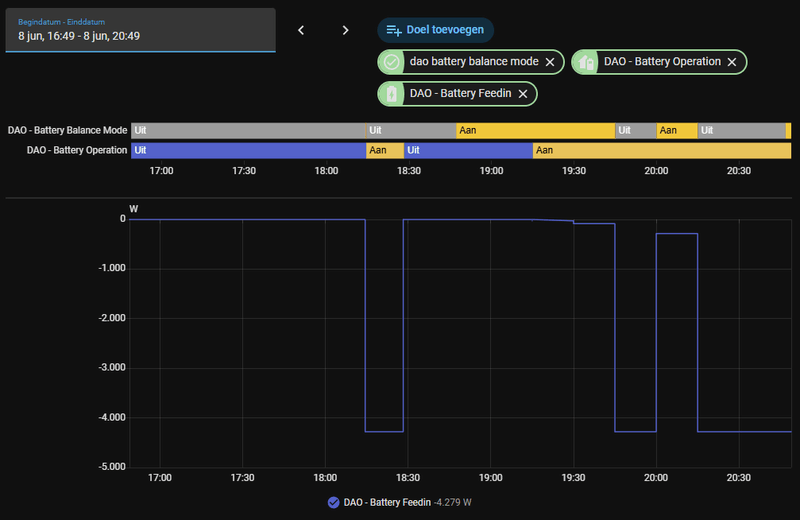800x520 pixels.
Task: Click first blue Uit segment in Battery Operation
Action: pos(248,151)
